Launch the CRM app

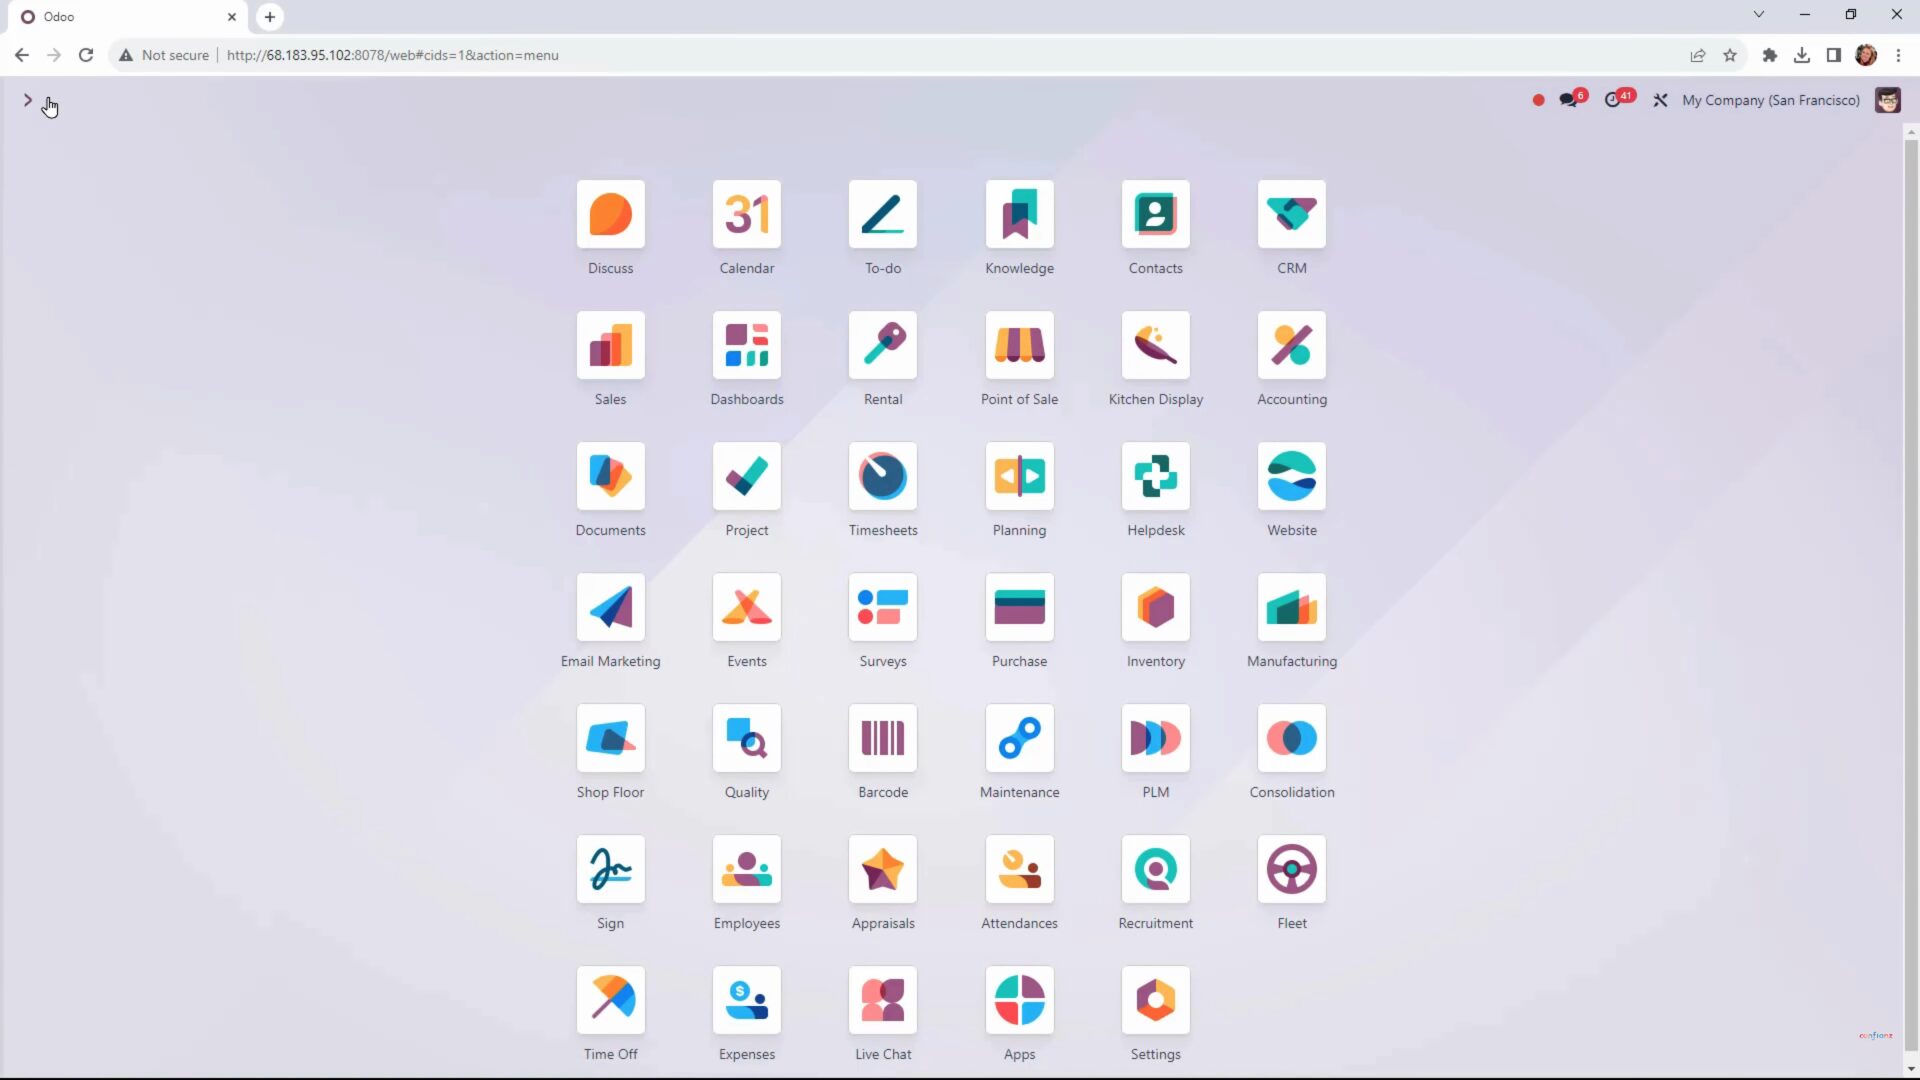(1292, 214)
